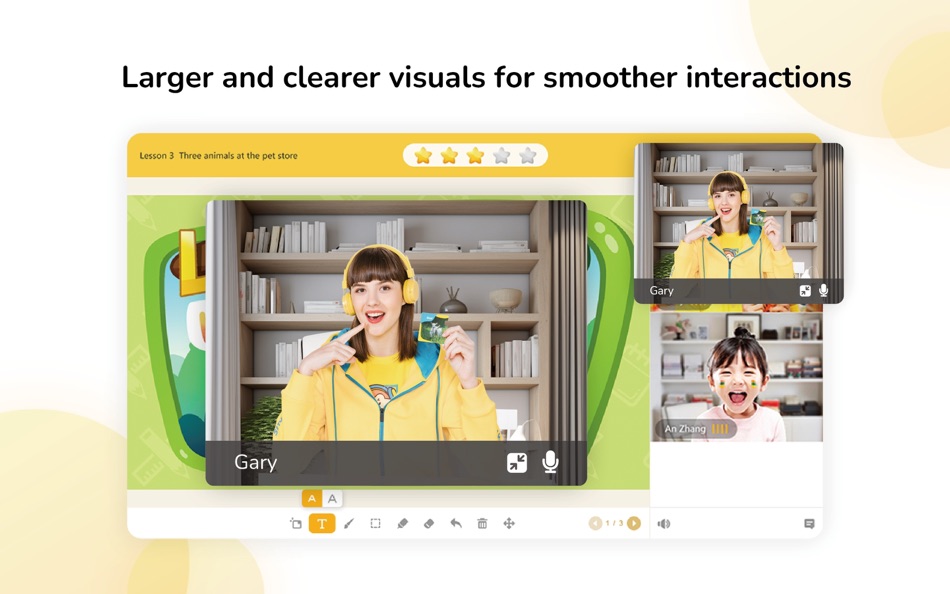Select the highlighter marker tool

coord(402,524)
